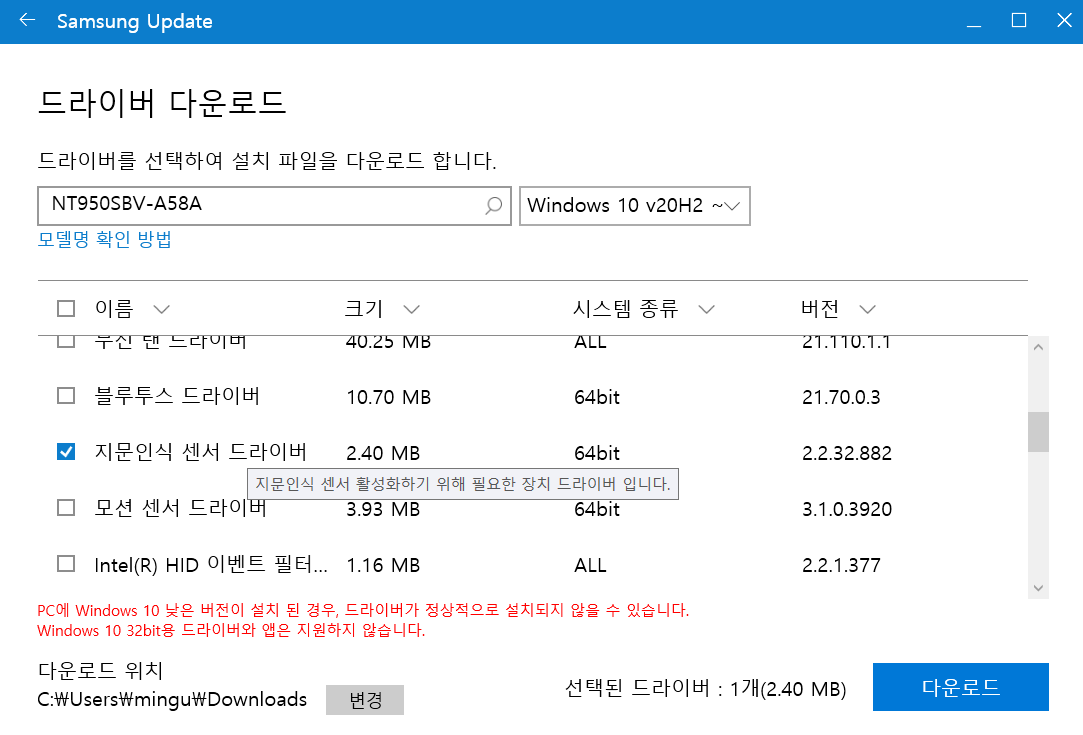Sort by 크기 column chevron
The height and width of the screenshot is (735, 1083).
(x=412, y=309)
